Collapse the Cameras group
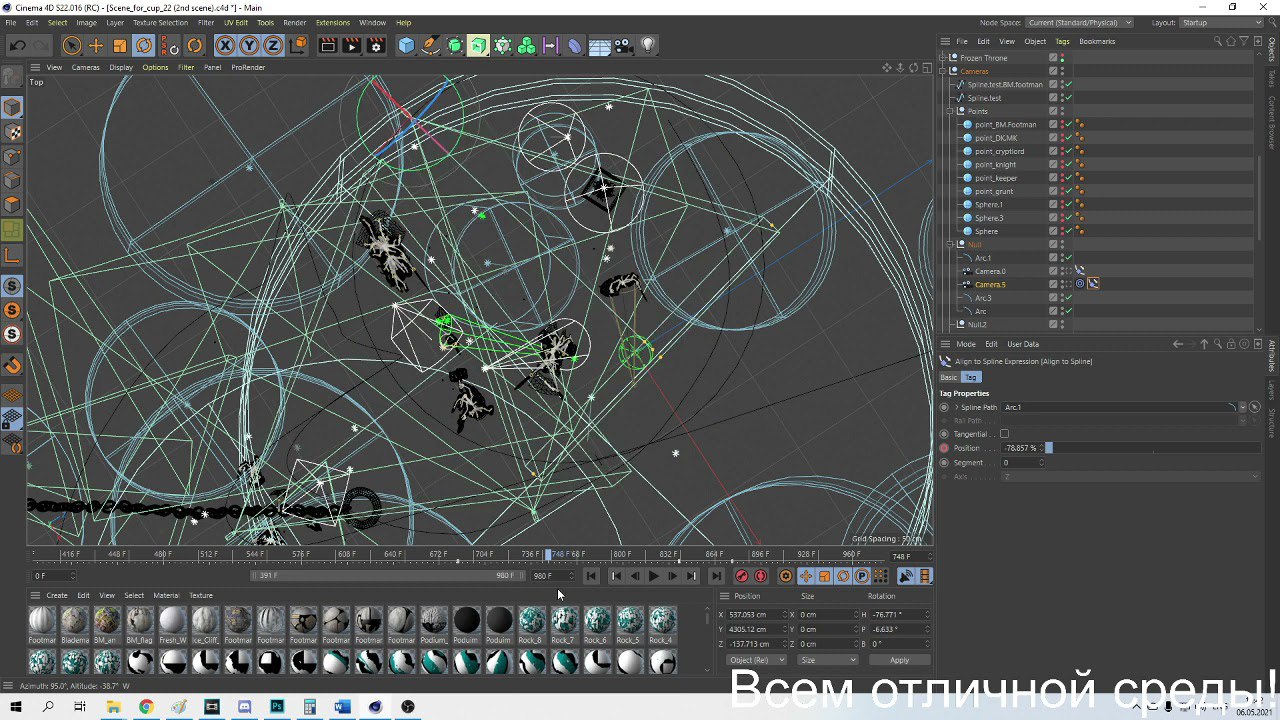 (944, 71)
